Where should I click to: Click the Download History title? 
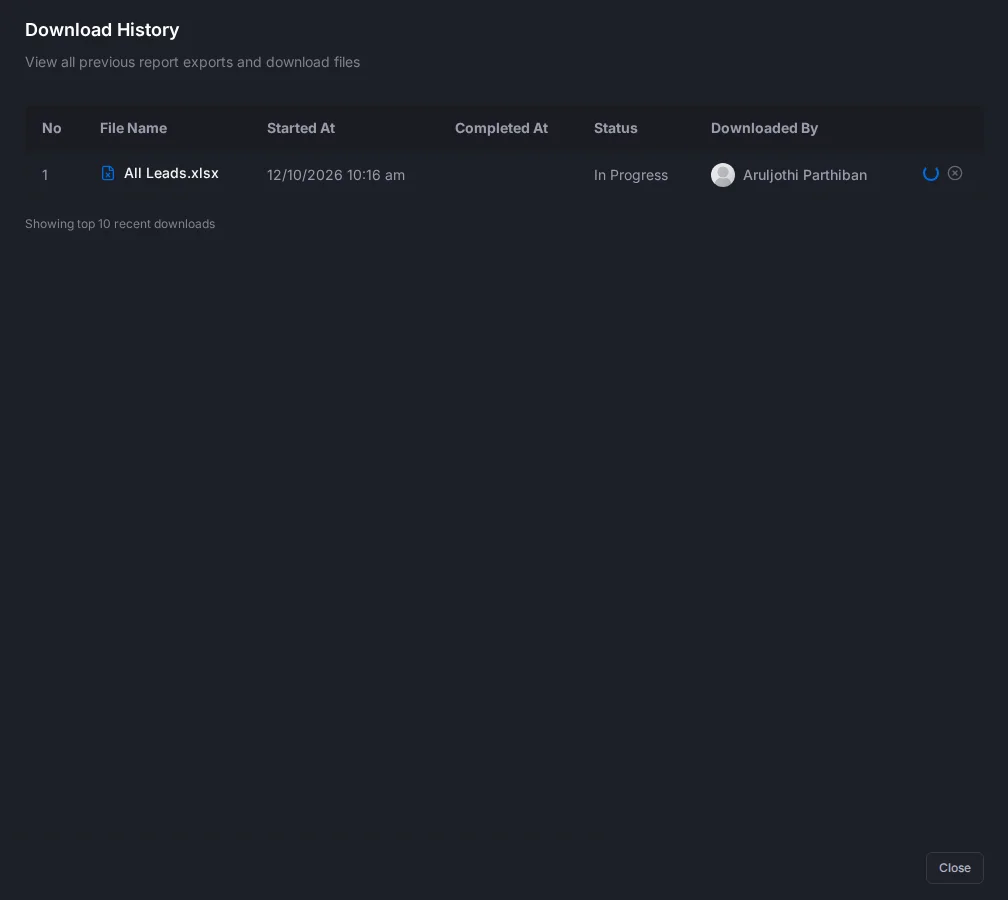[x=102, y=30]
